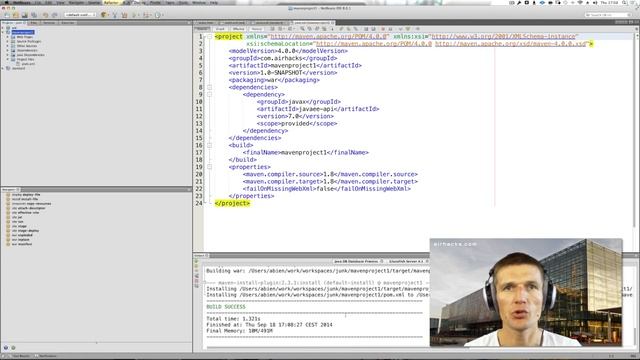The width and height of the screenshot is (640, 360).
Task: Click Start Macro Recording red icon
Action: [x=383, y=29]
